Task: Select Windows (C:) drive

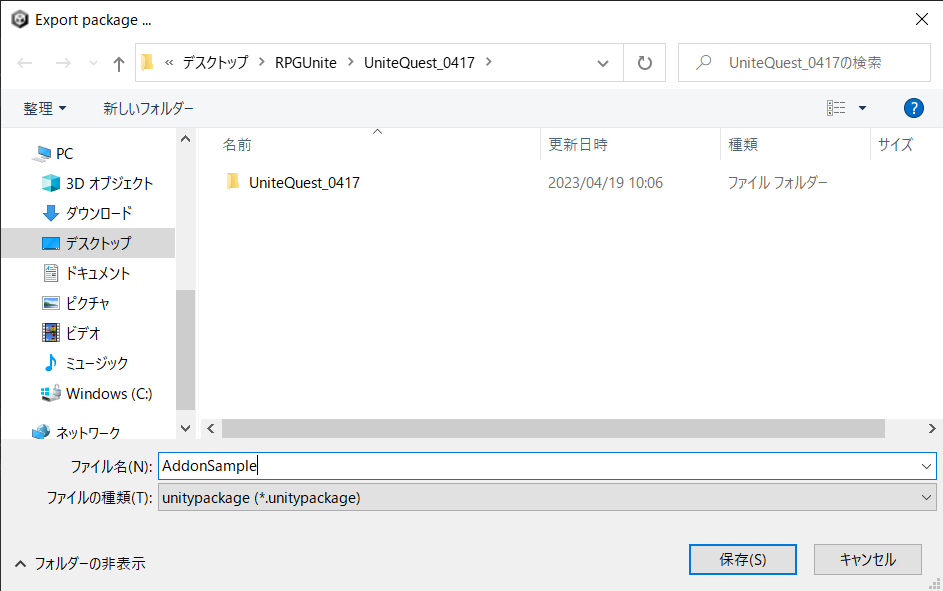Action: coord(109,393)
